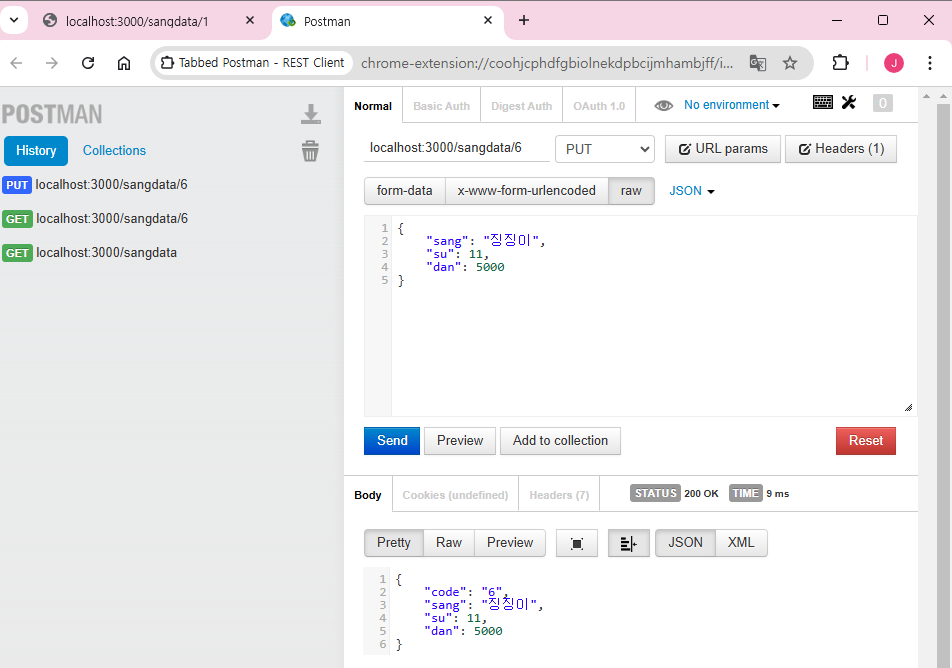
Task: Click the request Preview button next to Send
Action: [460, 441]
